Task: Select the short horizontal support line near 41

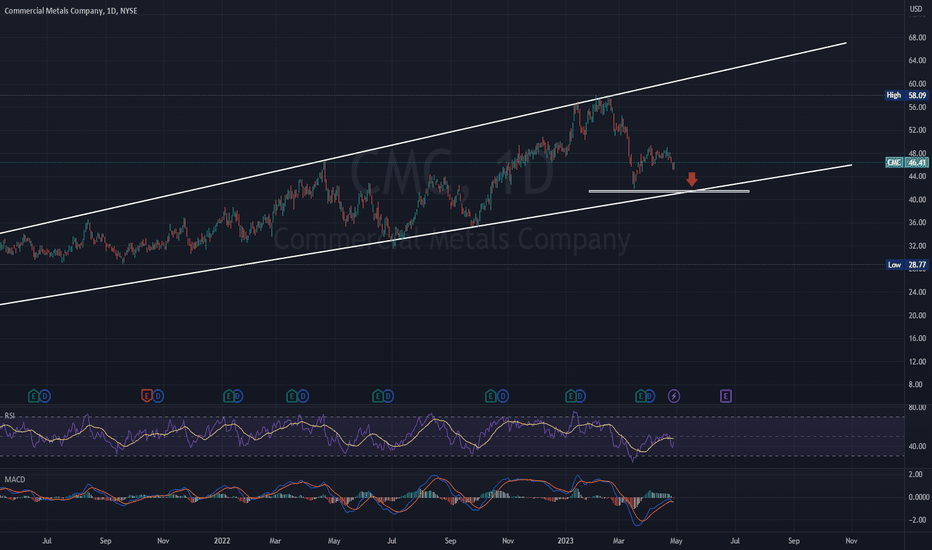Action: click(669, 191)
